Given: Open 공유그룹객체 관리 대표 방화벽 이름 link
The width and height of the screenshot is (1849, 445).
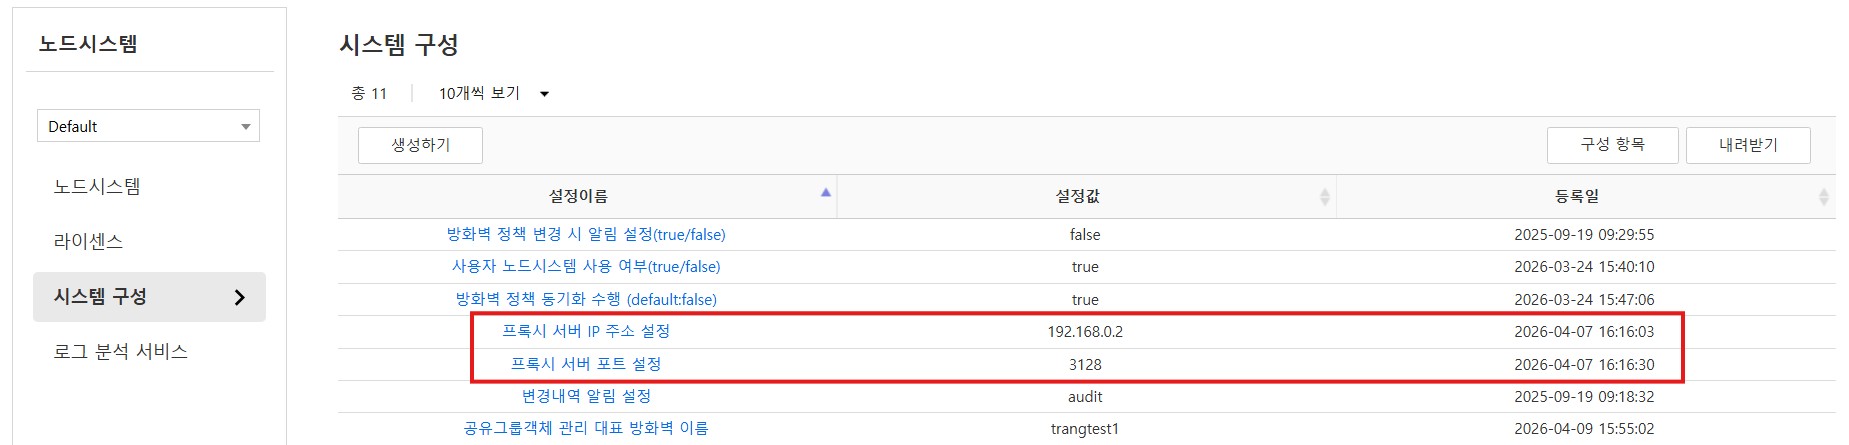Looking at the screenshot, I should tap(586, 428).
